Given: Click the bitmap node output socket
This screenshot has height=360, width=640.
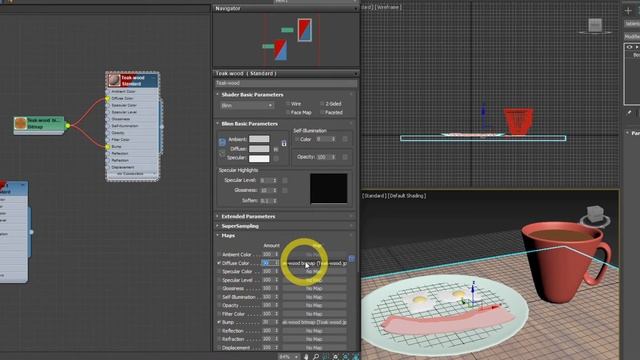Looking at the screenshot, I should point(68,125).
